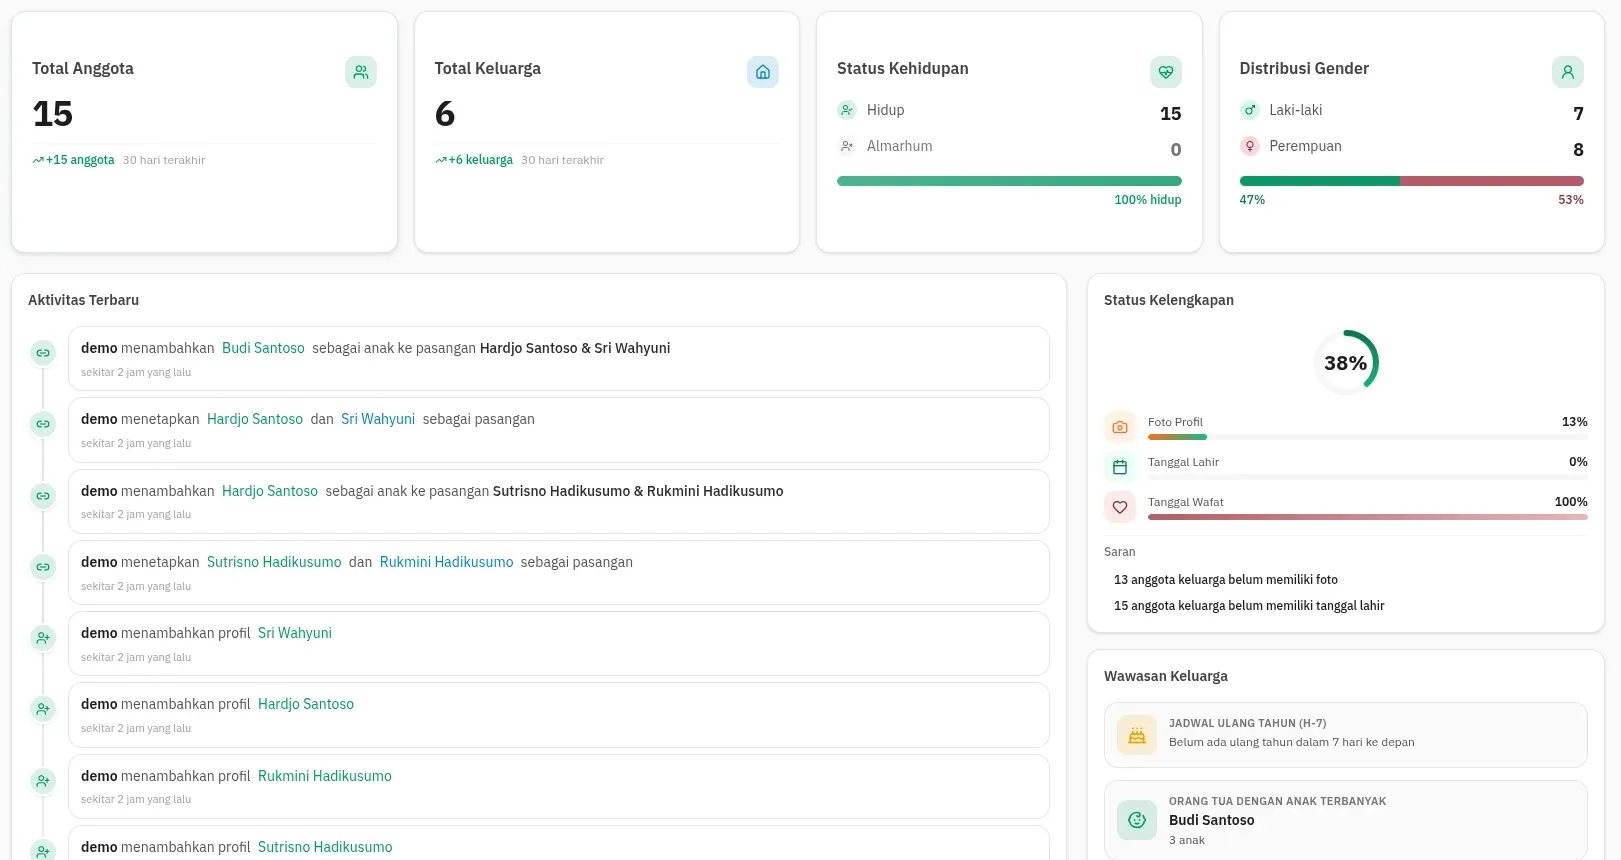Click the Hidup status icon

pyautogui.click(x=847, y=110)
